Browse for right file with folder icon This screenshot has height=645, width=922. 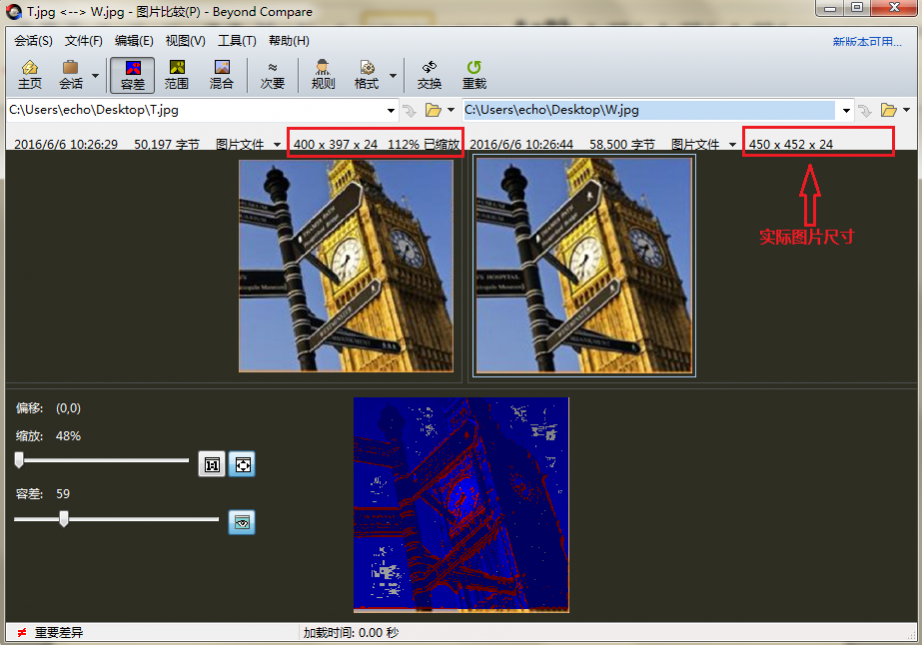888,110
